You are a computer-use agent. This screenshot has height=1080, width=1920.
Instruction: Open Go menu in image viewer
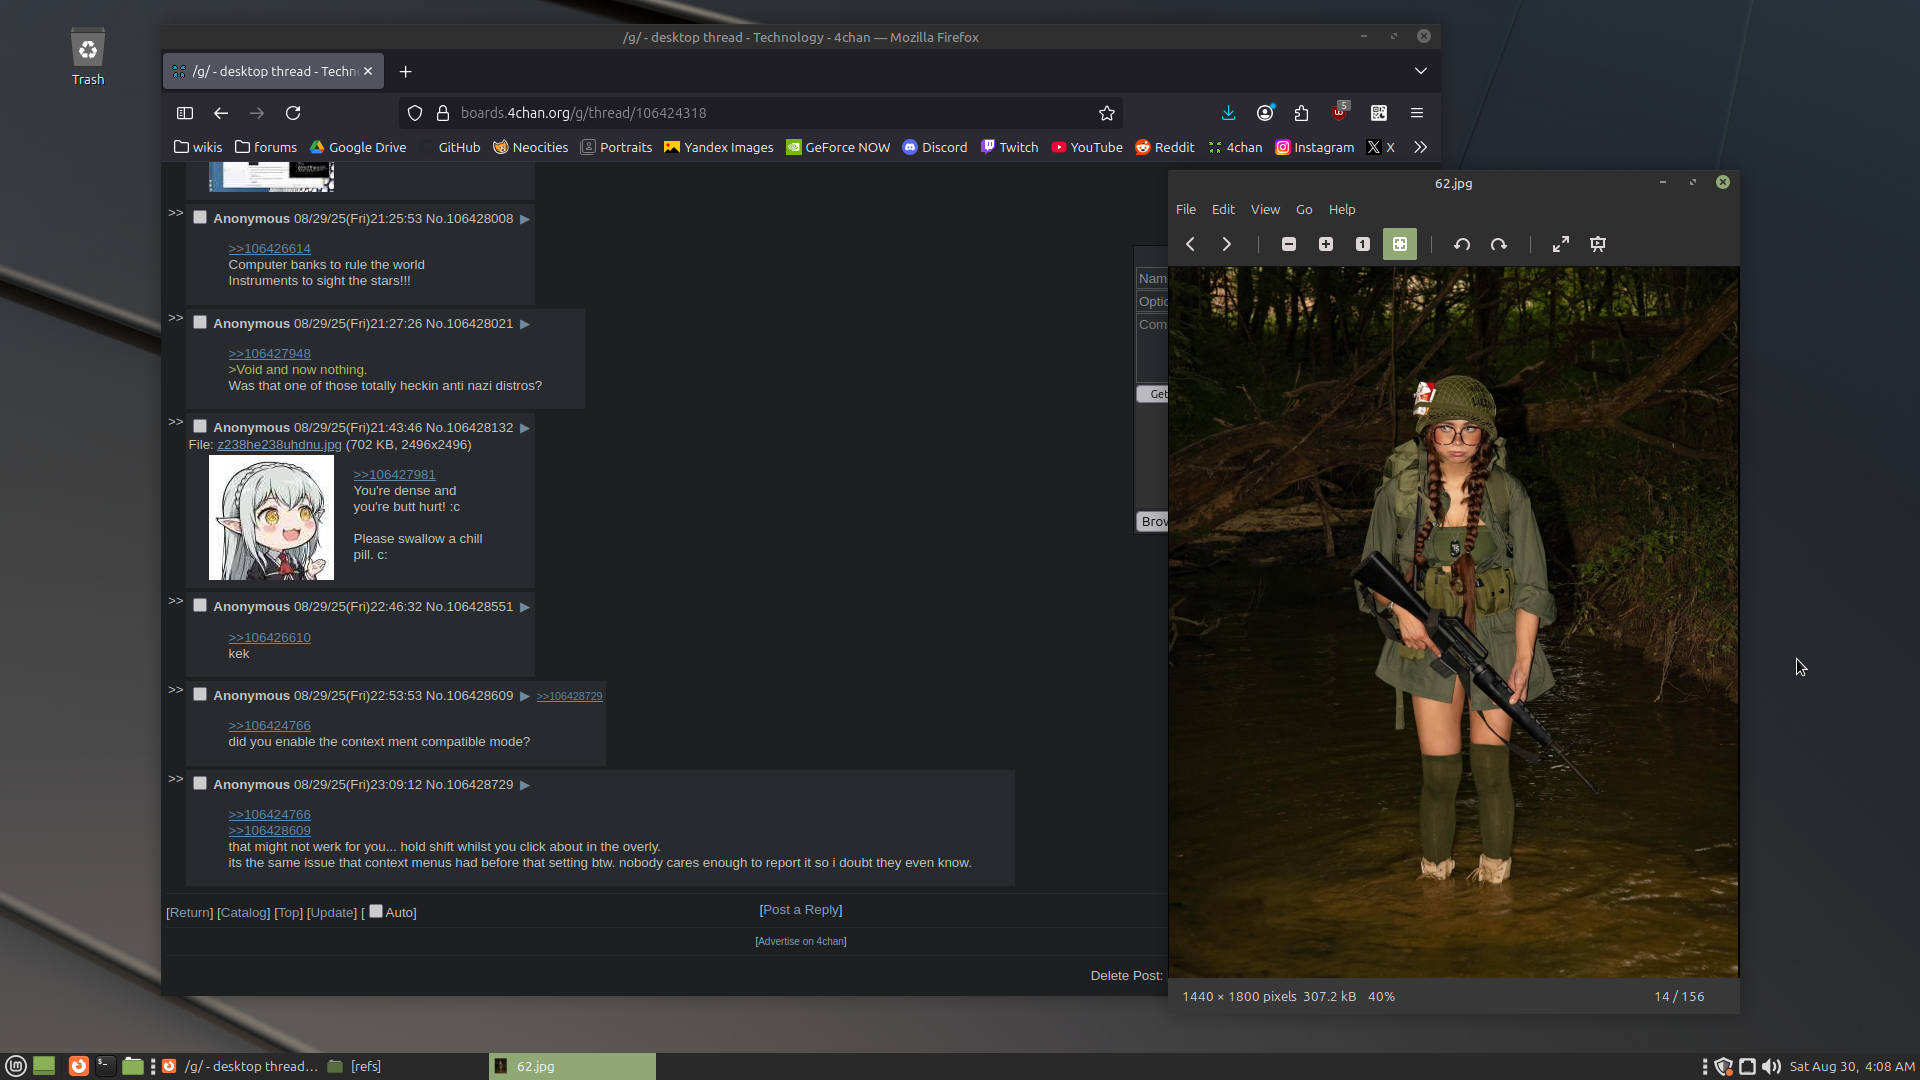1304,209
